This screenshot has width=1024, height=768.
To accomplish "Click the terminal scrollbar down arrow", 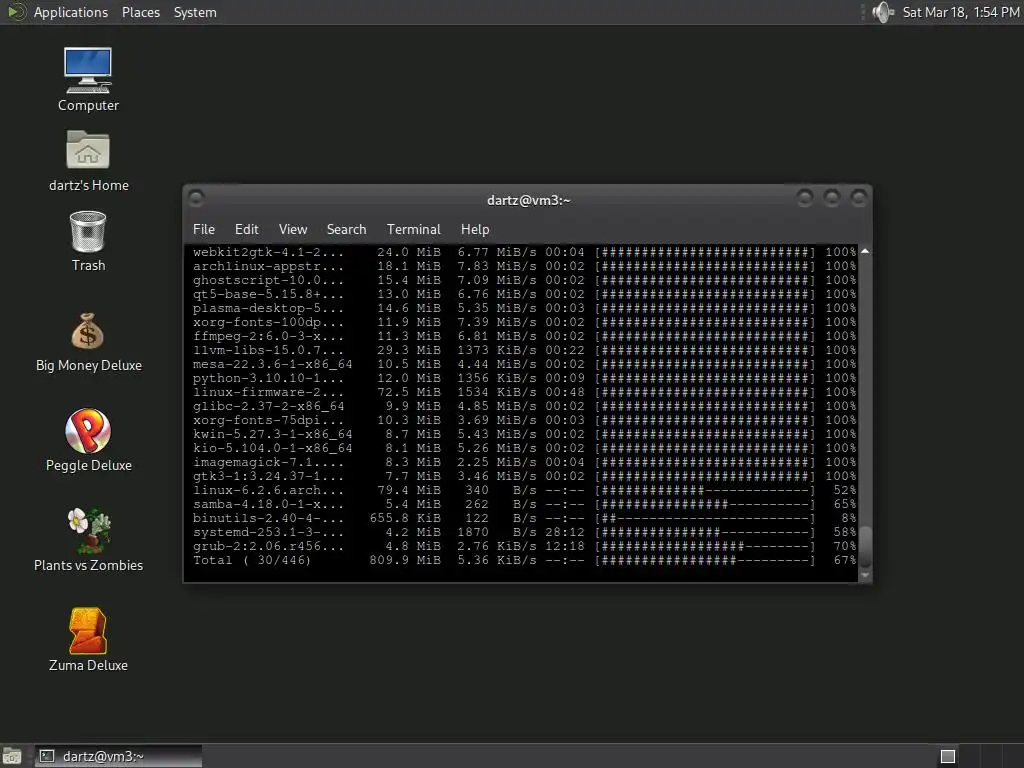I will [x=865, y=575].
